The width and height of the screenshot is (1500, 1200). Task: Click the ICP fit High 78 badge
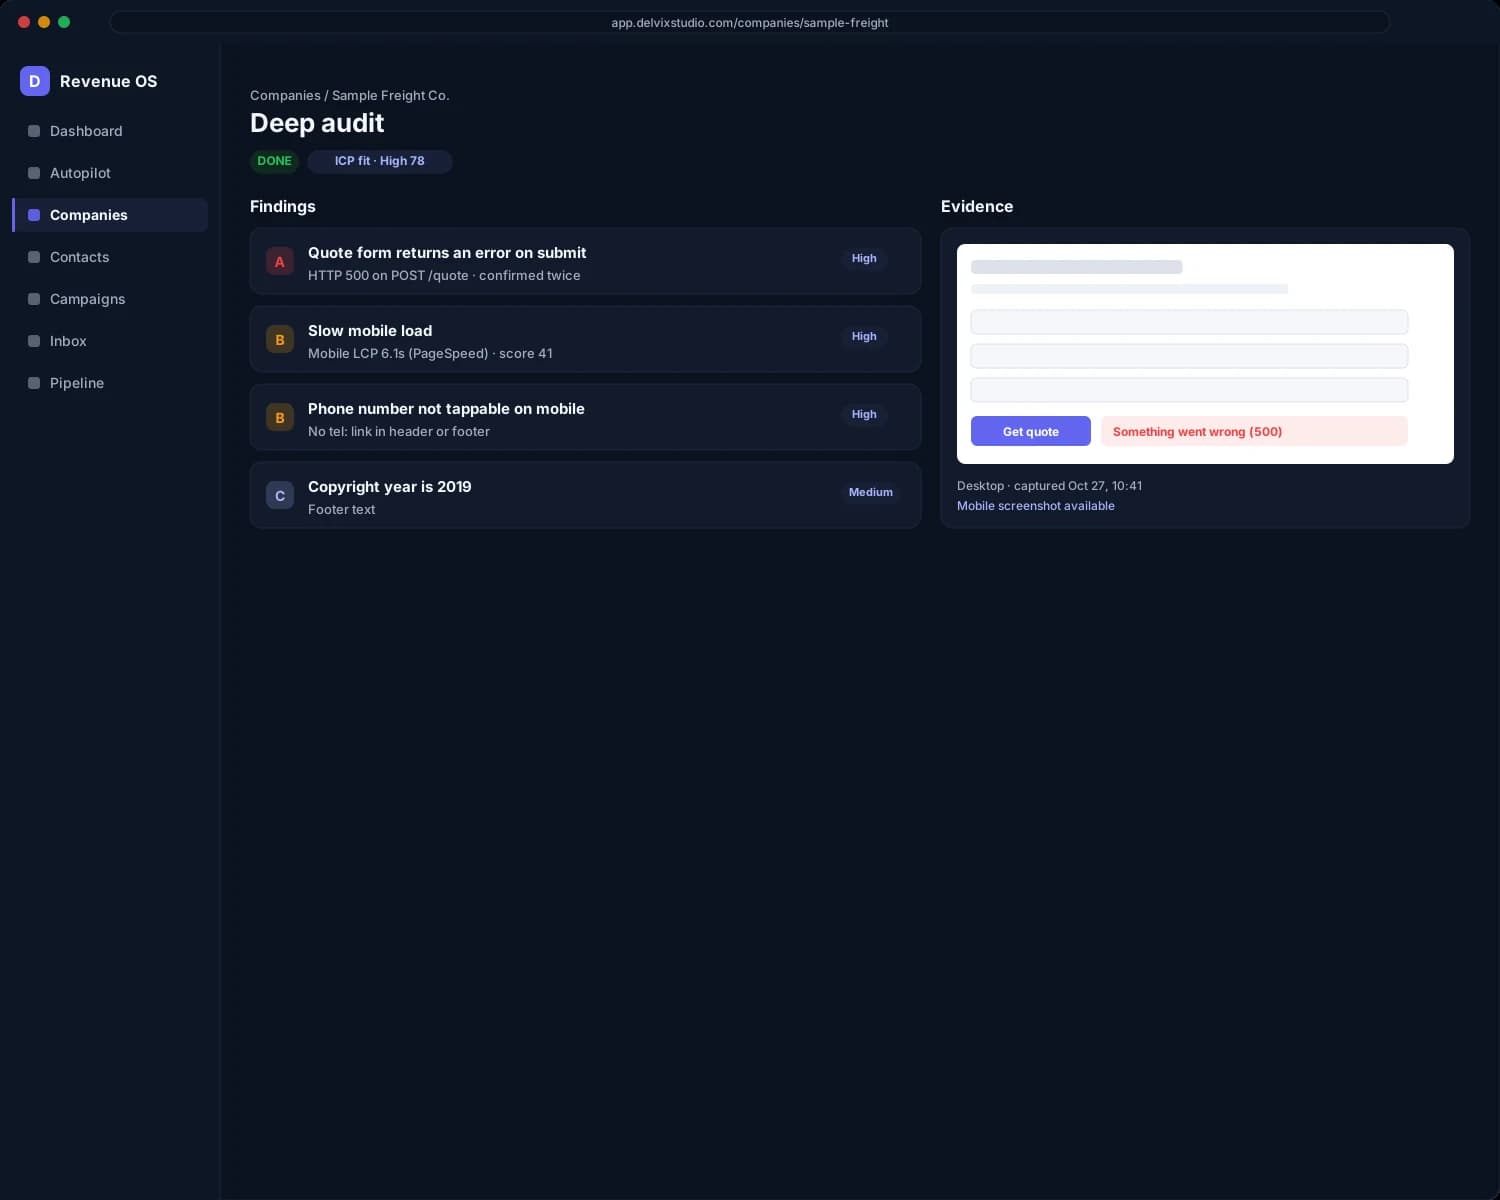(380, 161)
